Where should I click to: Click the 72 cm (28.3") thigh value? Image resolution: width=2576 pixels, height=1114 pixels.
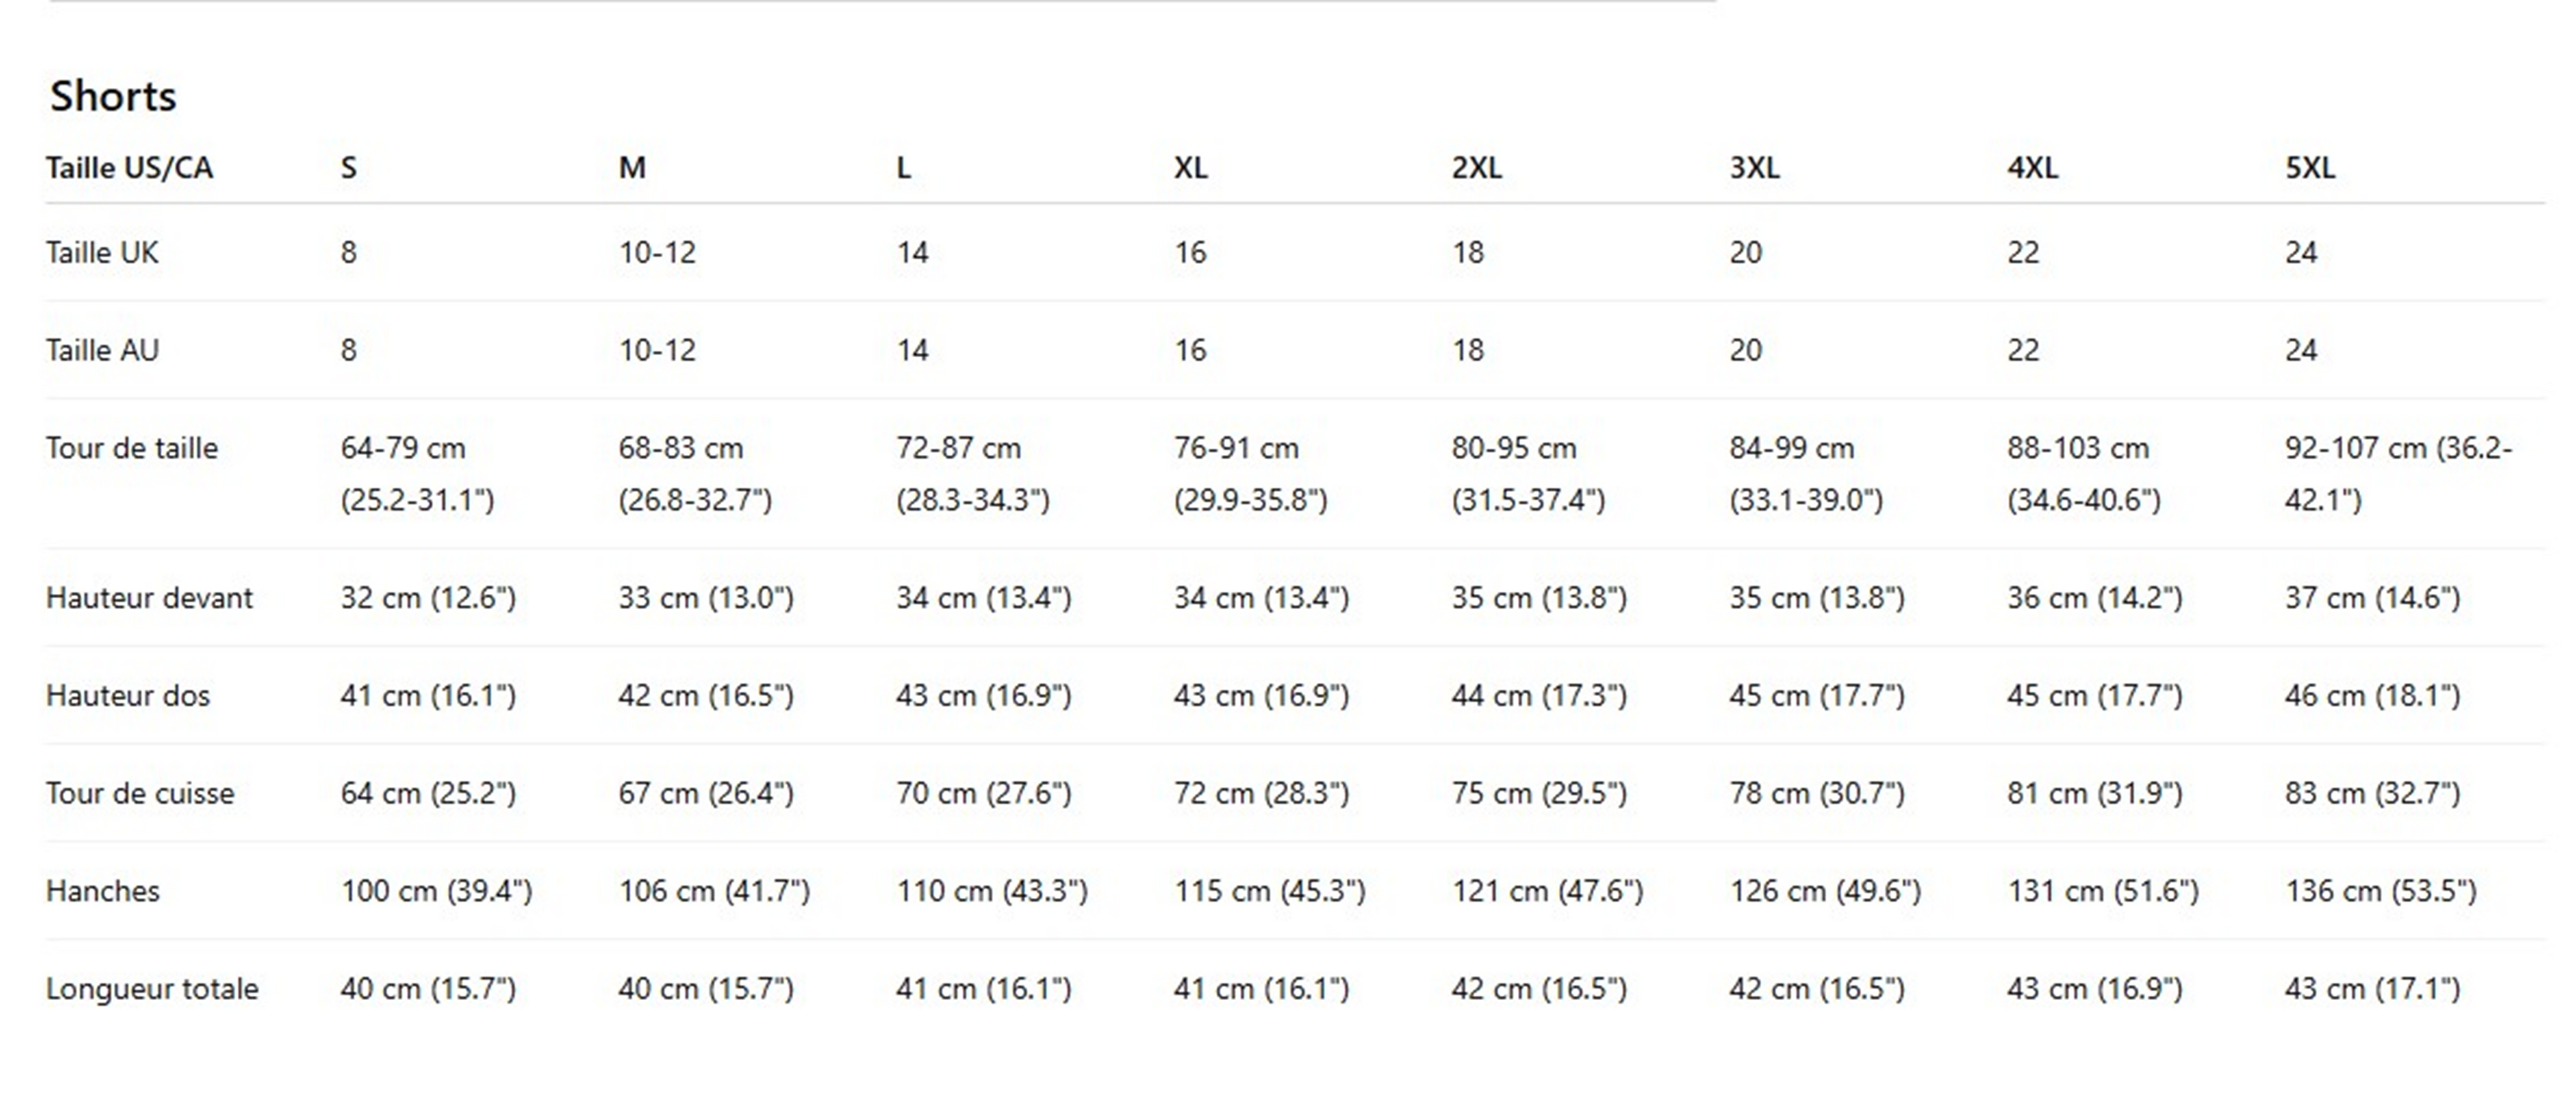(x=1261, y=794)
